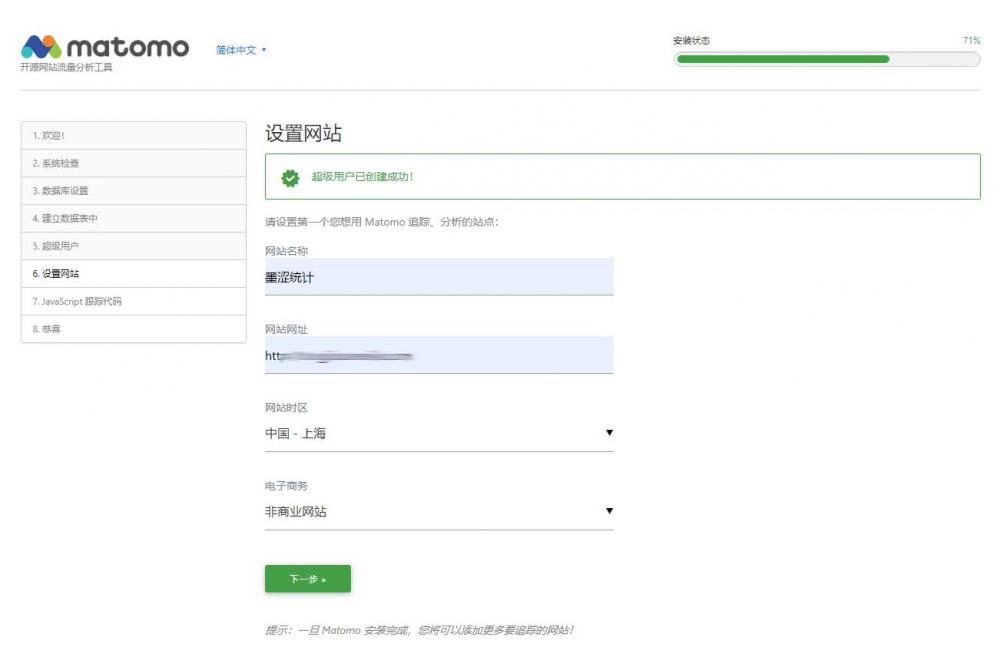Open the 电子商务 dropdown showing 非商业网站
This screenshot has width=1000, height=647.
click(x=439, y=512)
